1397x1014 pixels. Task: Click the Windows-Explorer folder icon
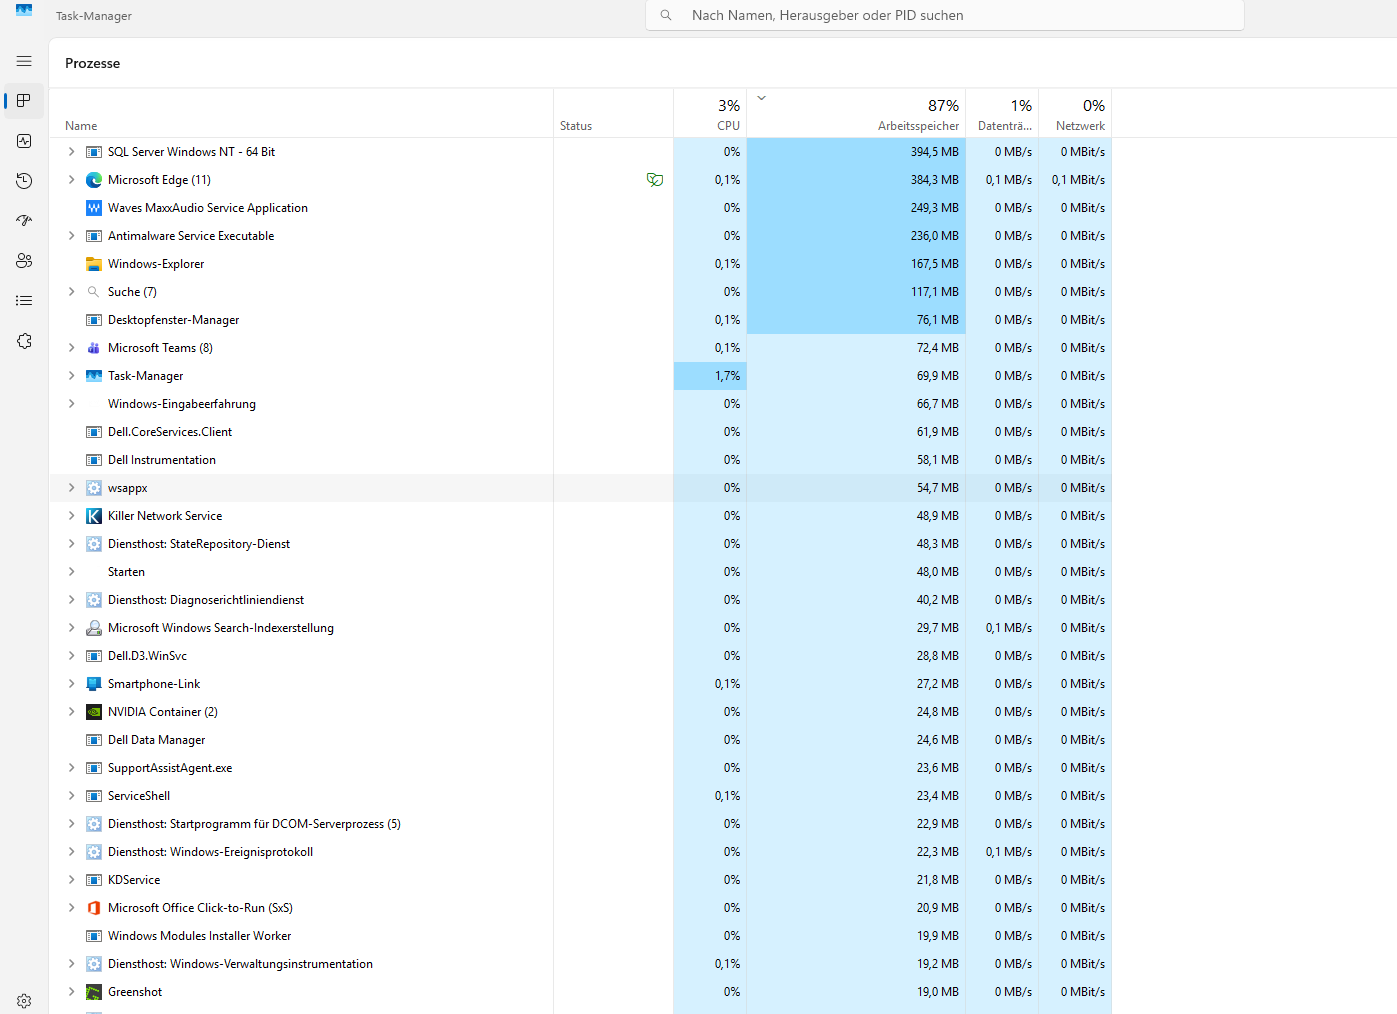click(x=94, y=264)
